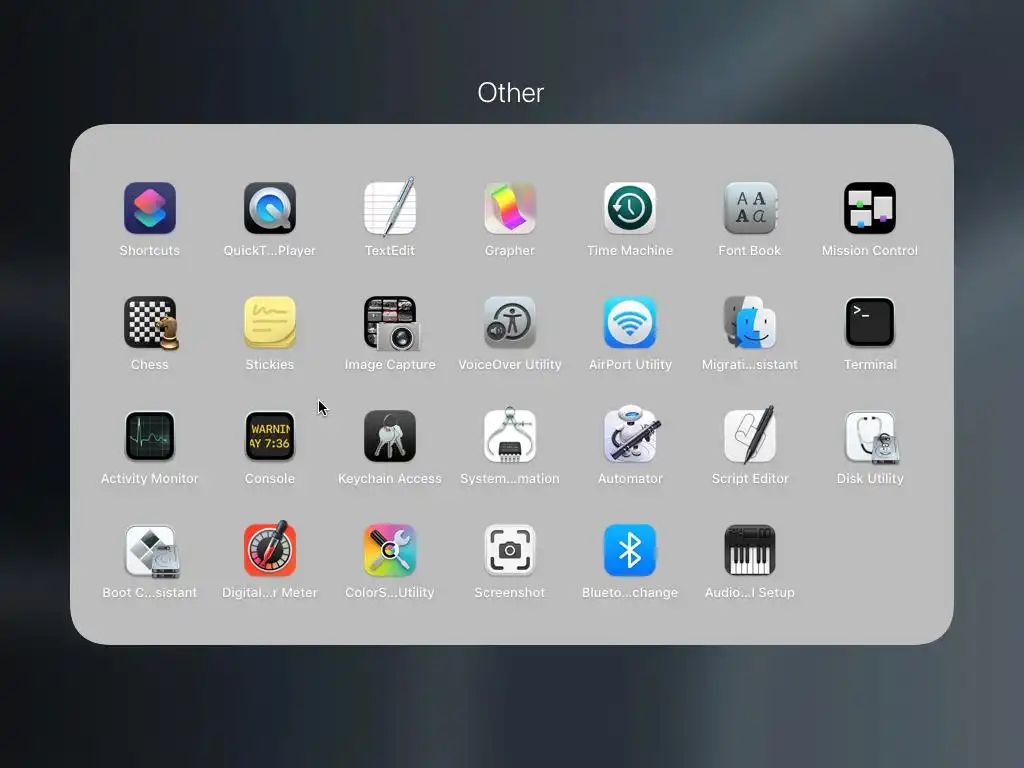Open the Shortcuts app icon
Image resolution: width=1024 pixels, height=768 pixels.
click(x=150, y=208)
